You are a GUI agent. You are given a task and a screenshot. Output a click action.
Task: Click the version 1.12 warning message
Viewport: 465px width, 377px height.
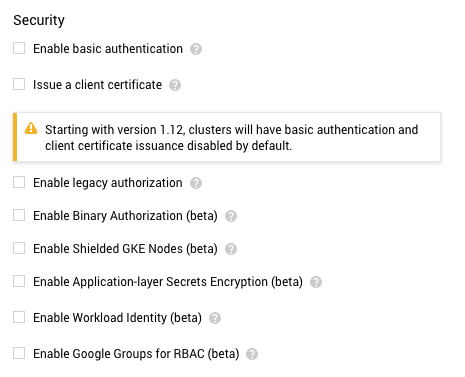tap(231, 137)
